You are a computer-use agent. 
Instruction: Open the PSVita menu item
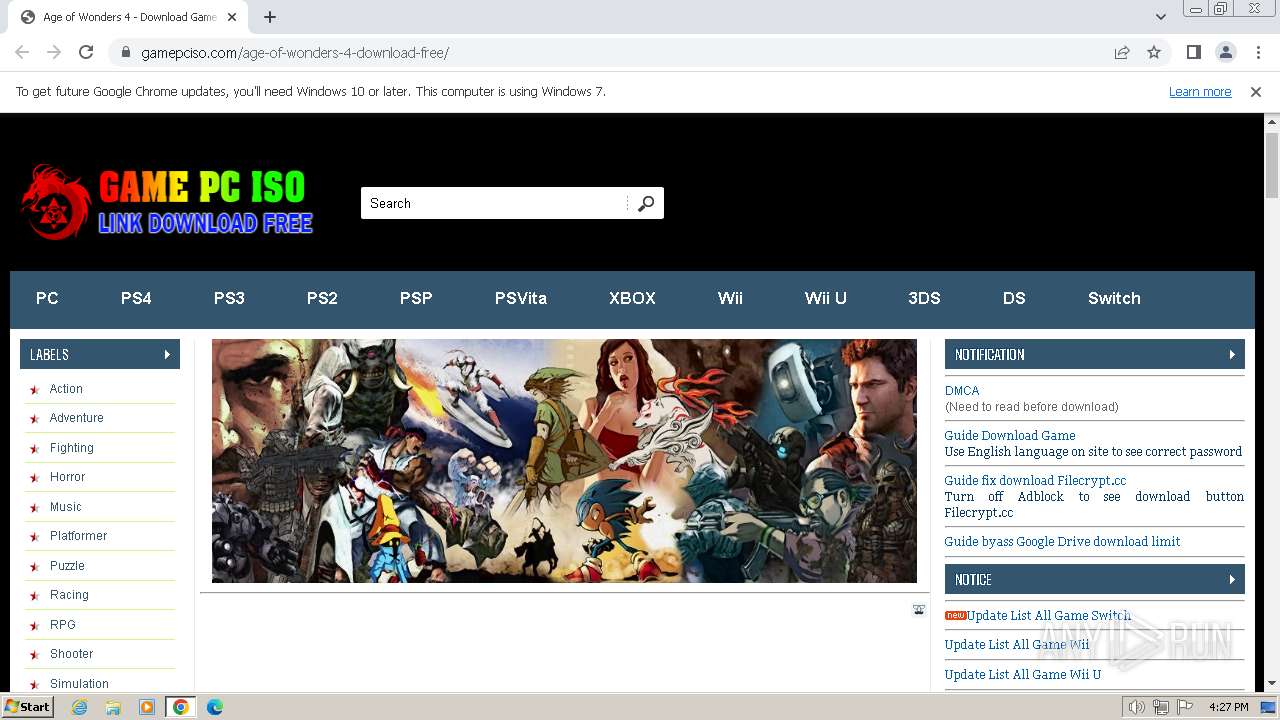point(521,298)
